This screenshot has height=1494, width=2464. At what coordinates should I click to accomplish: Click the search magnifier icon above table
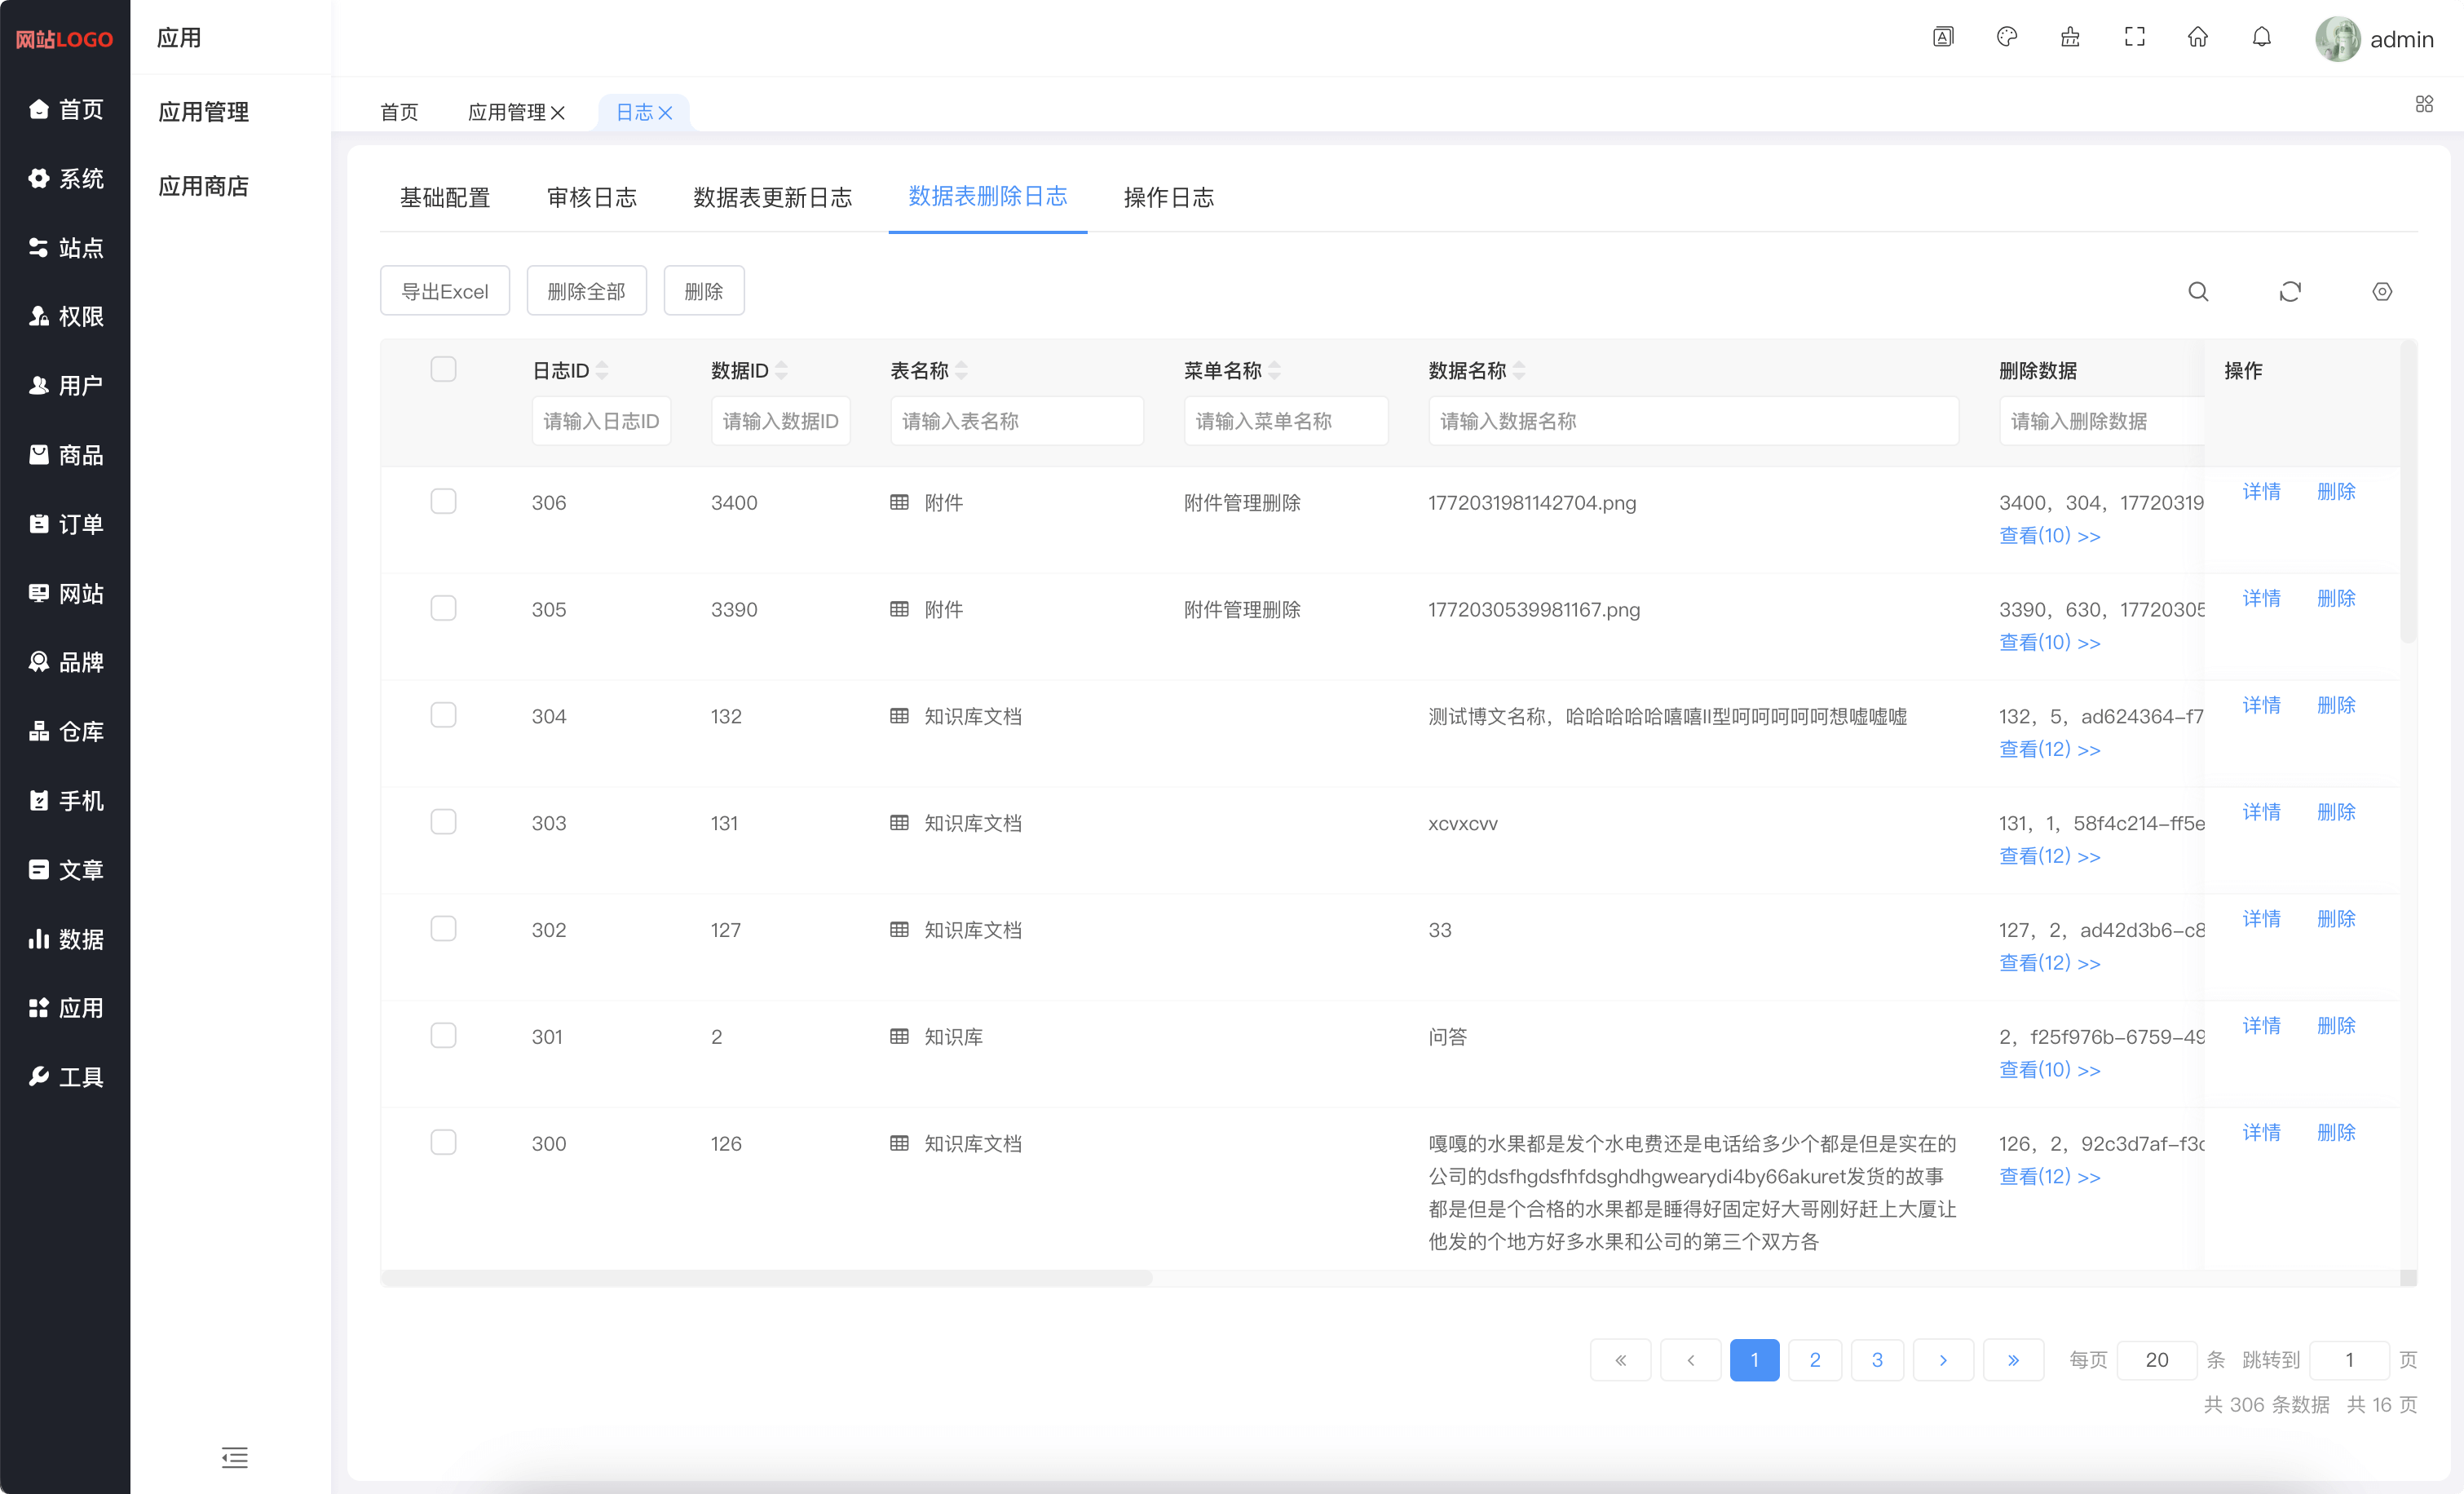(x=2197, y=291)
